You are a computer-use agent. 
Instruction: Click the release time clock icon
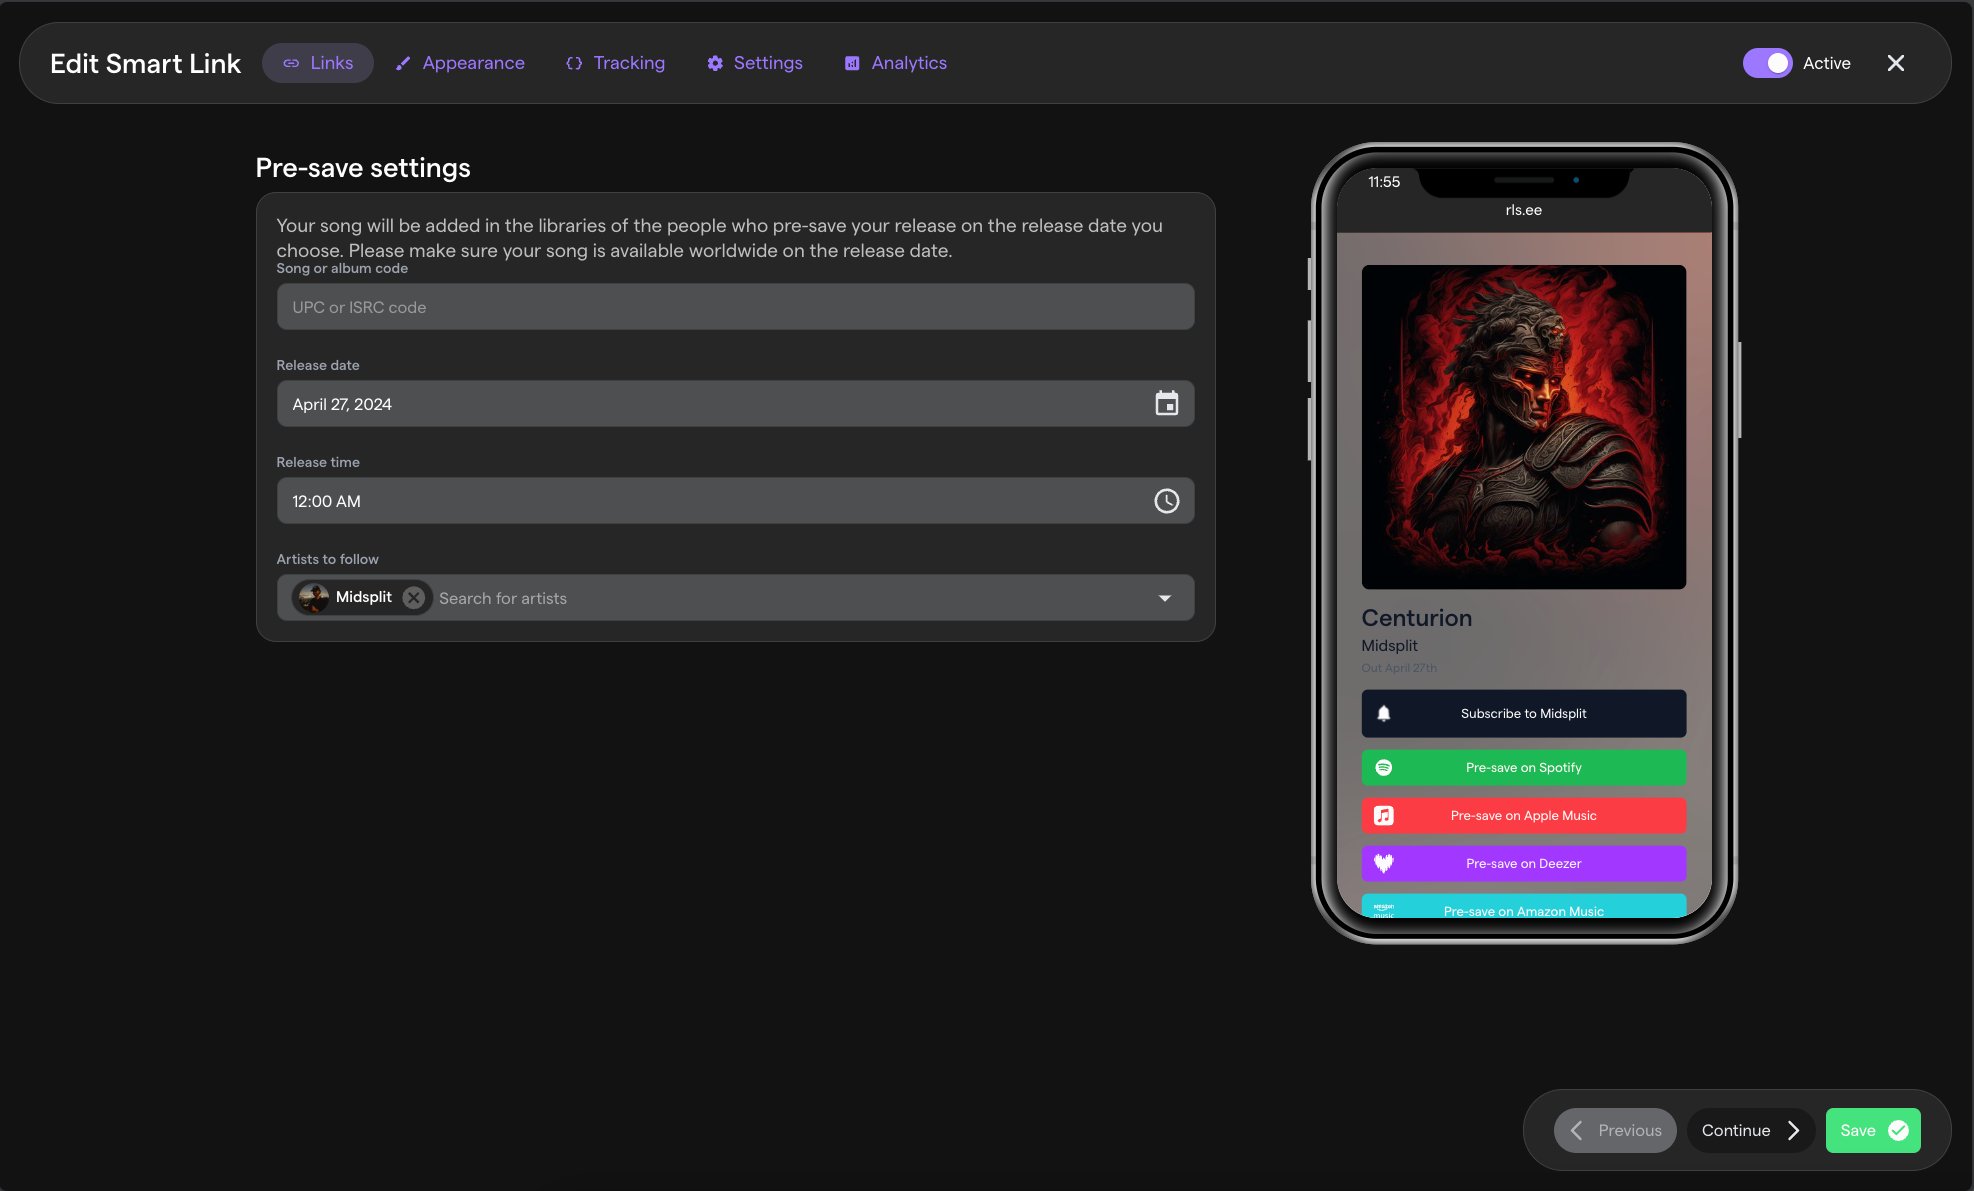(1166, 501)
